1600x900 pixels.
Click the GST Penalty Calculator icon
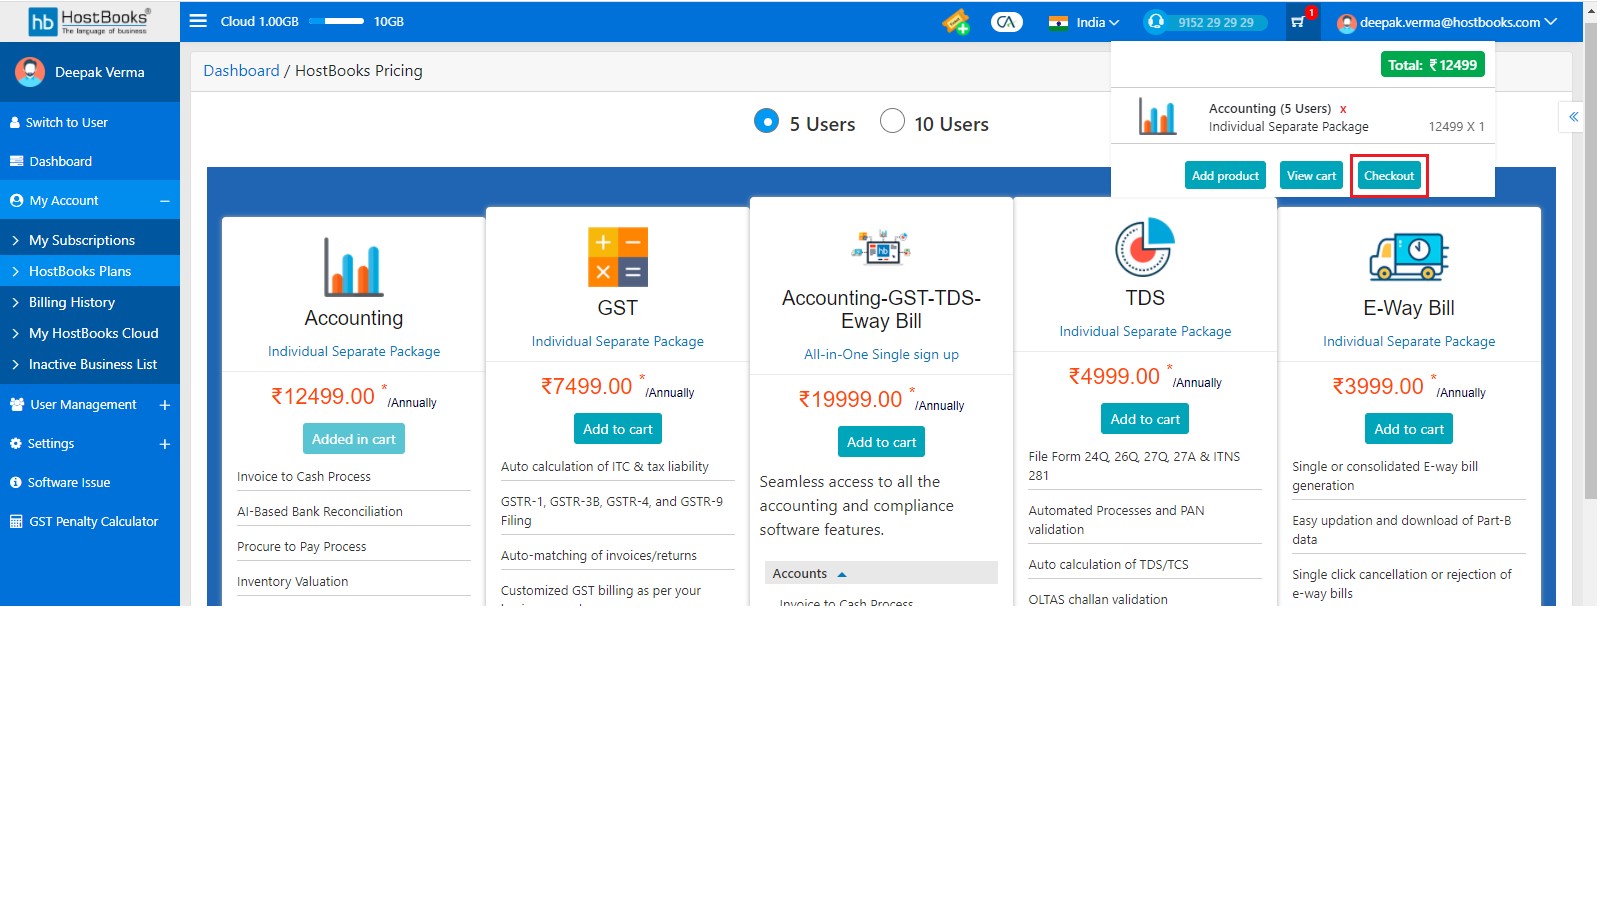(x=16, y=522)
